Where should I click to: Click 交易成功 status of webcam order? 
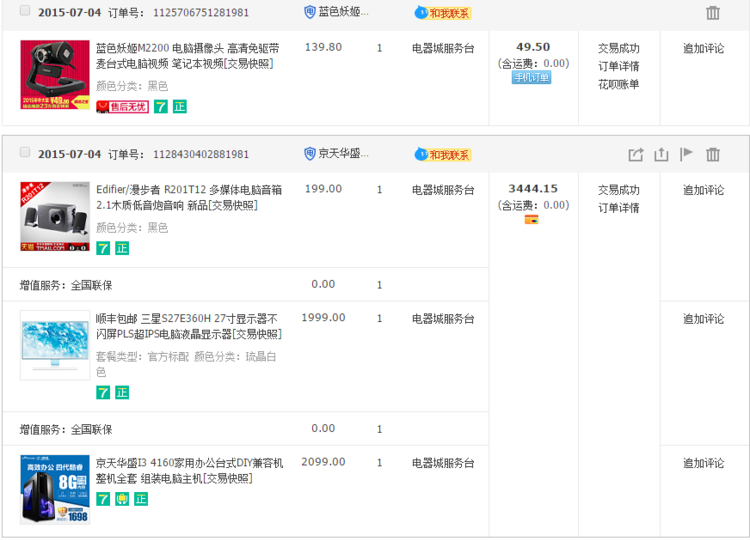pyautogui.click(x=618, y=48)
